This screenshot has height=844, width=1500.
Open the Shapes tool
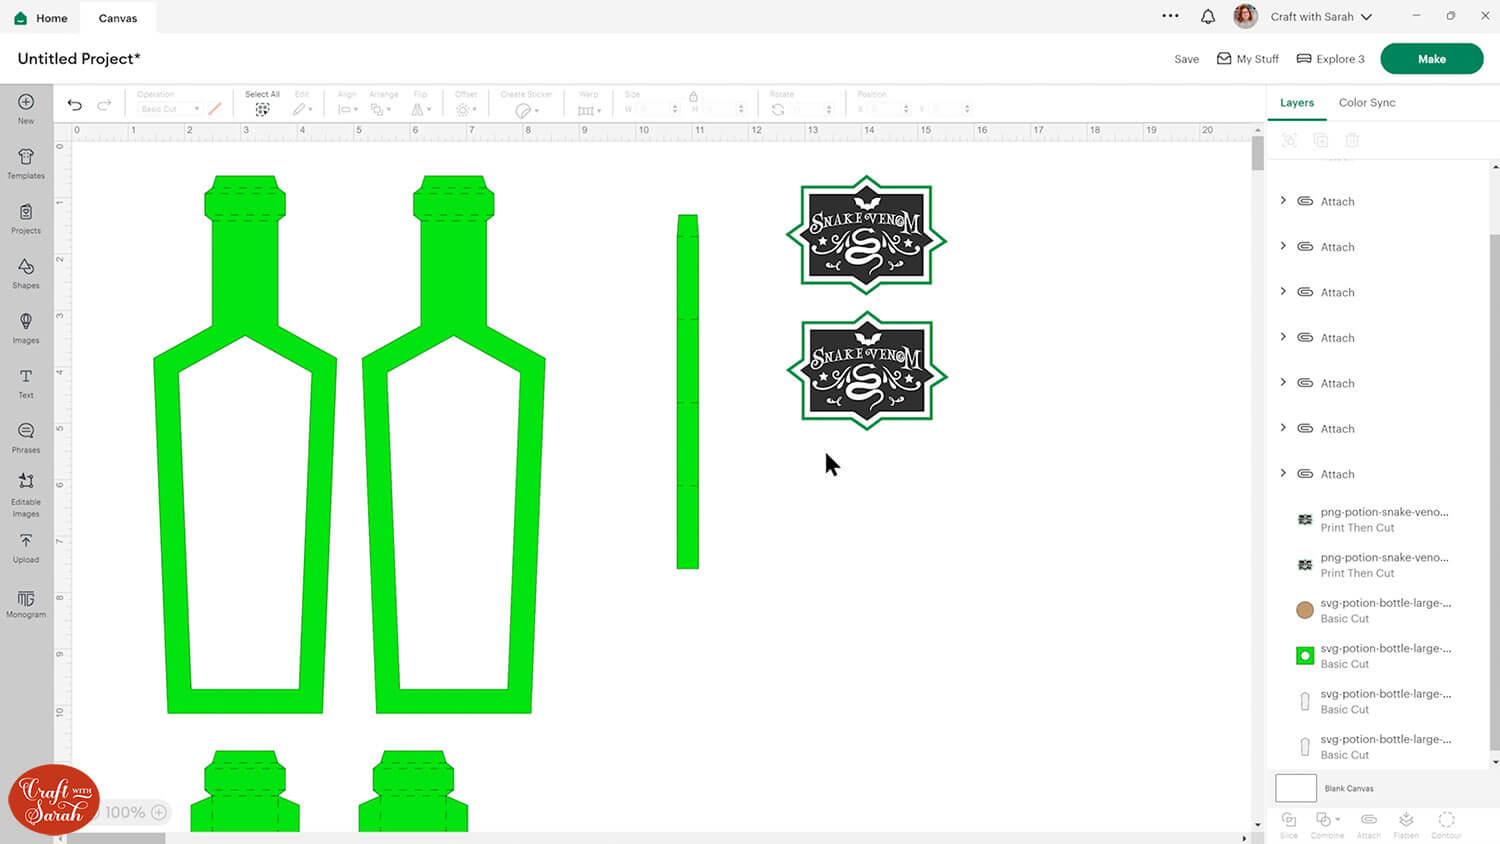26,272
